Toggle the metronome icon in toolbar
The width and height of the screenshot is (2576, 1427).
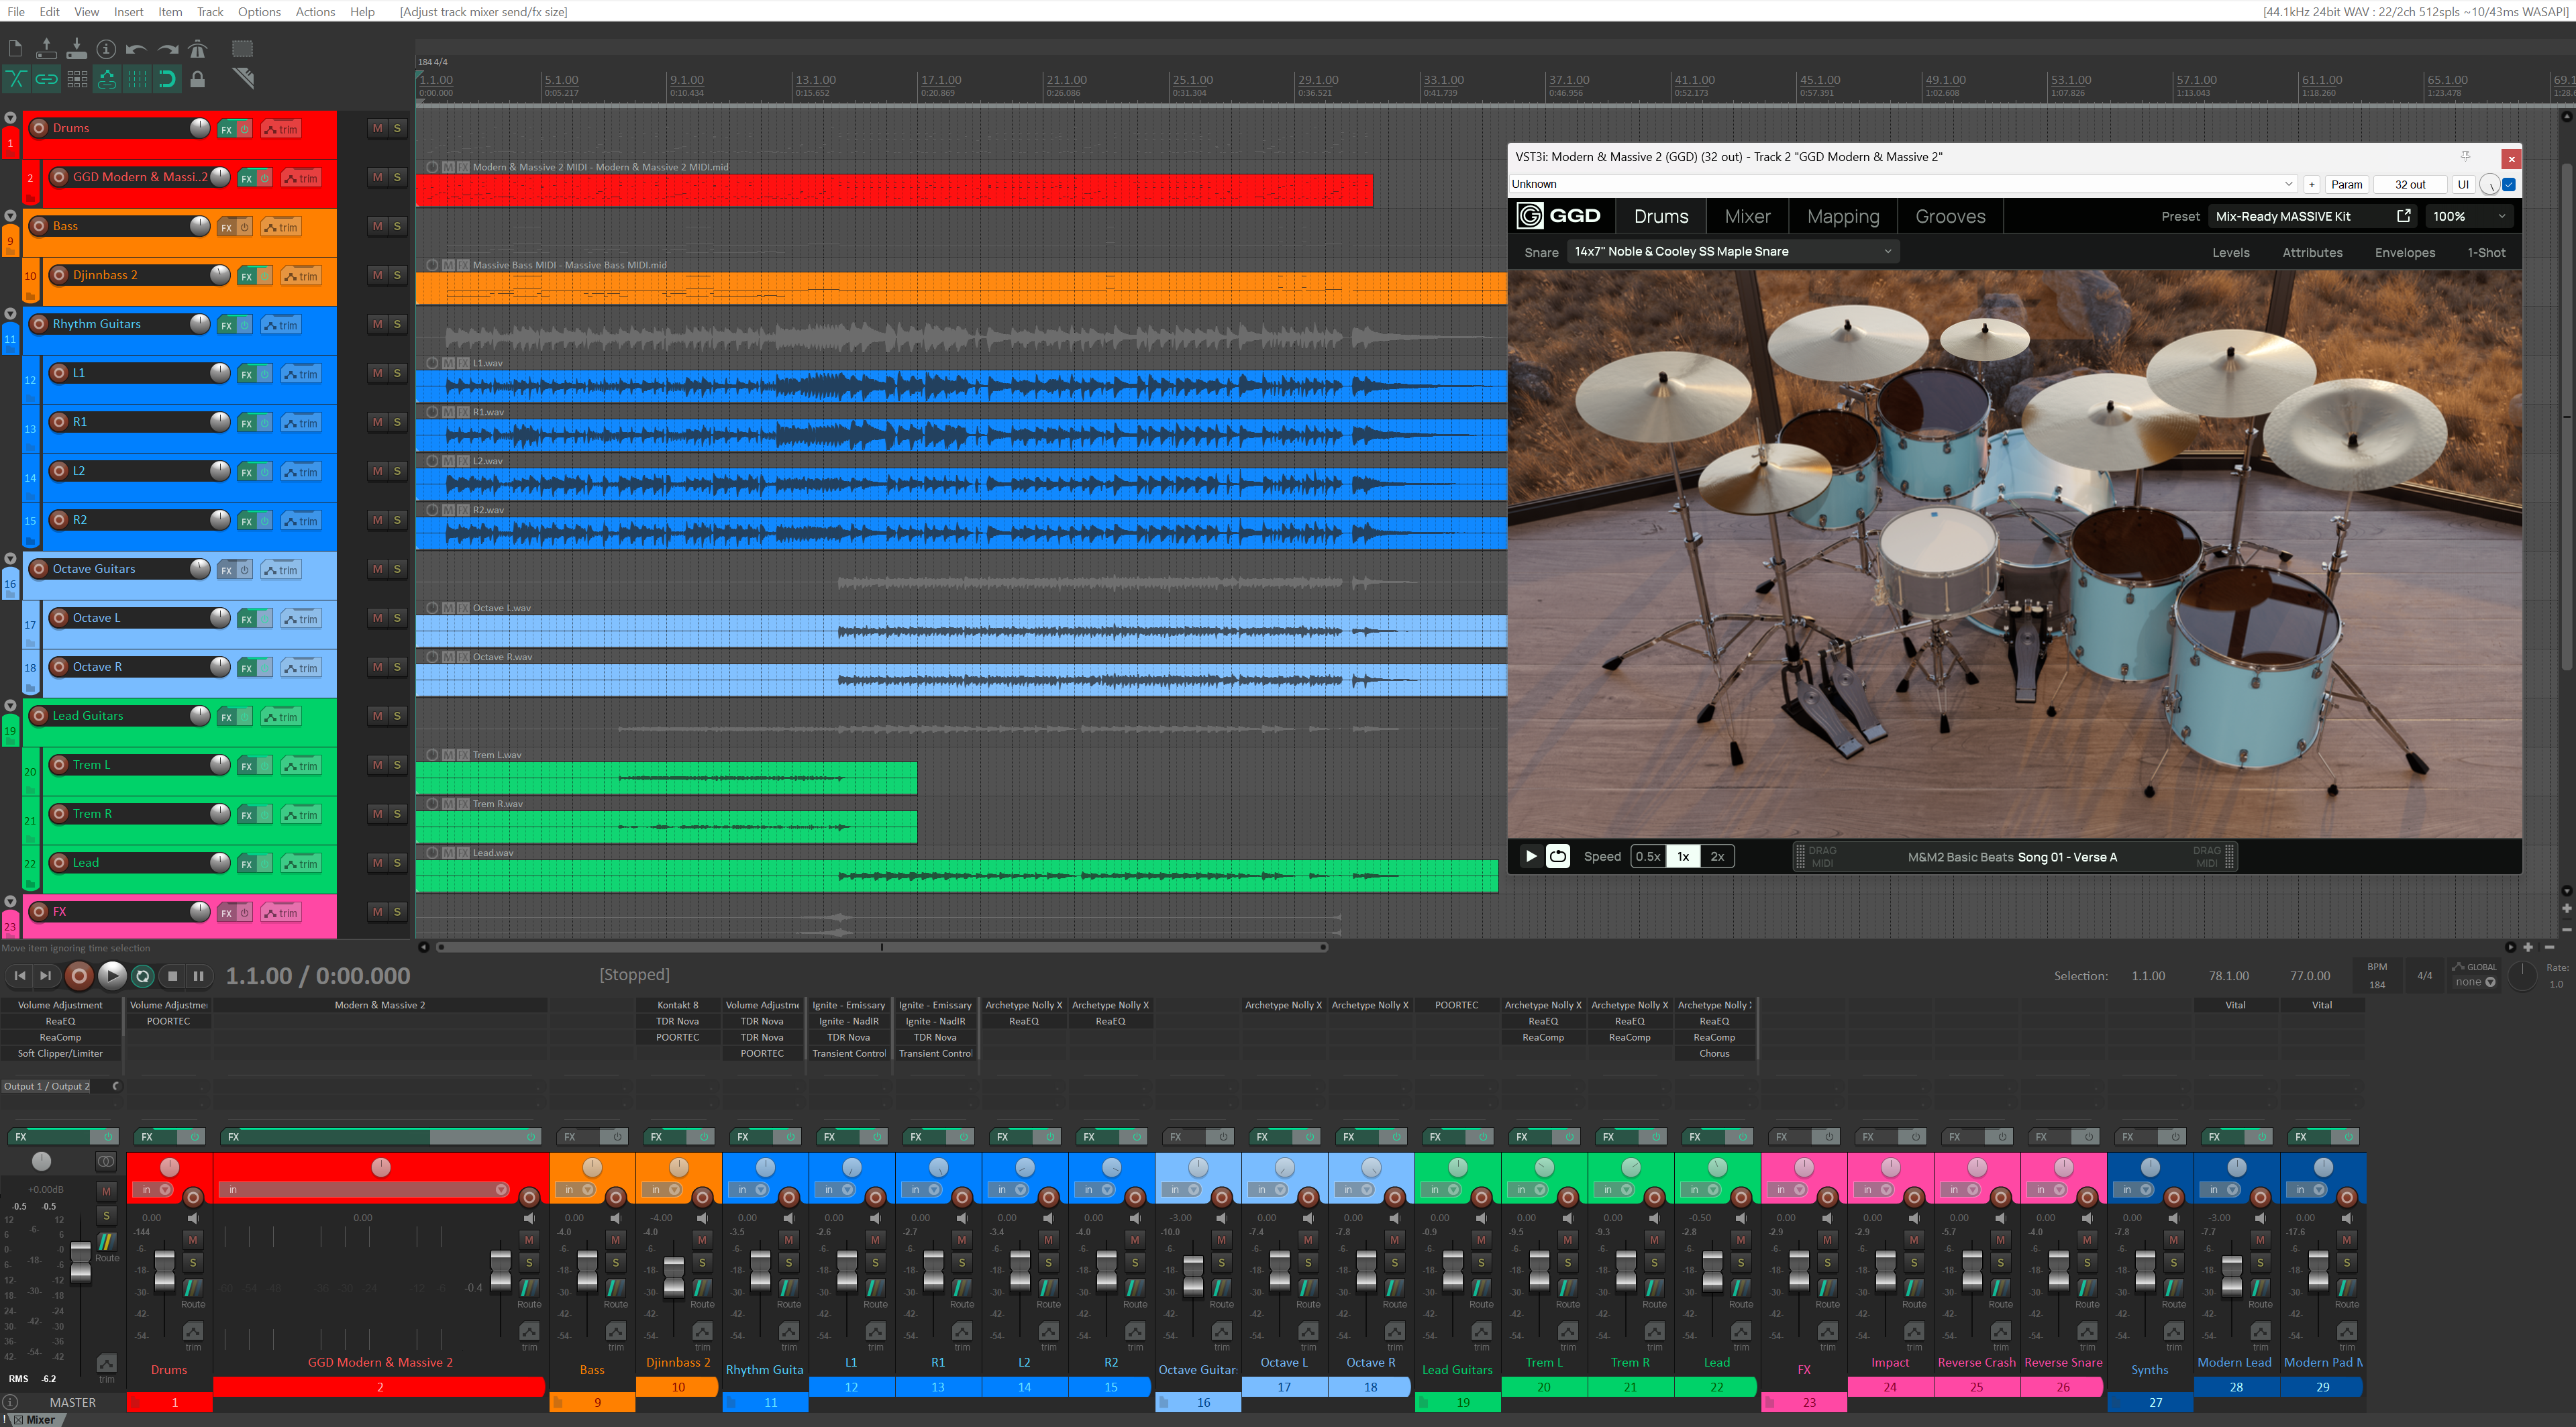[x=198, y=49]
